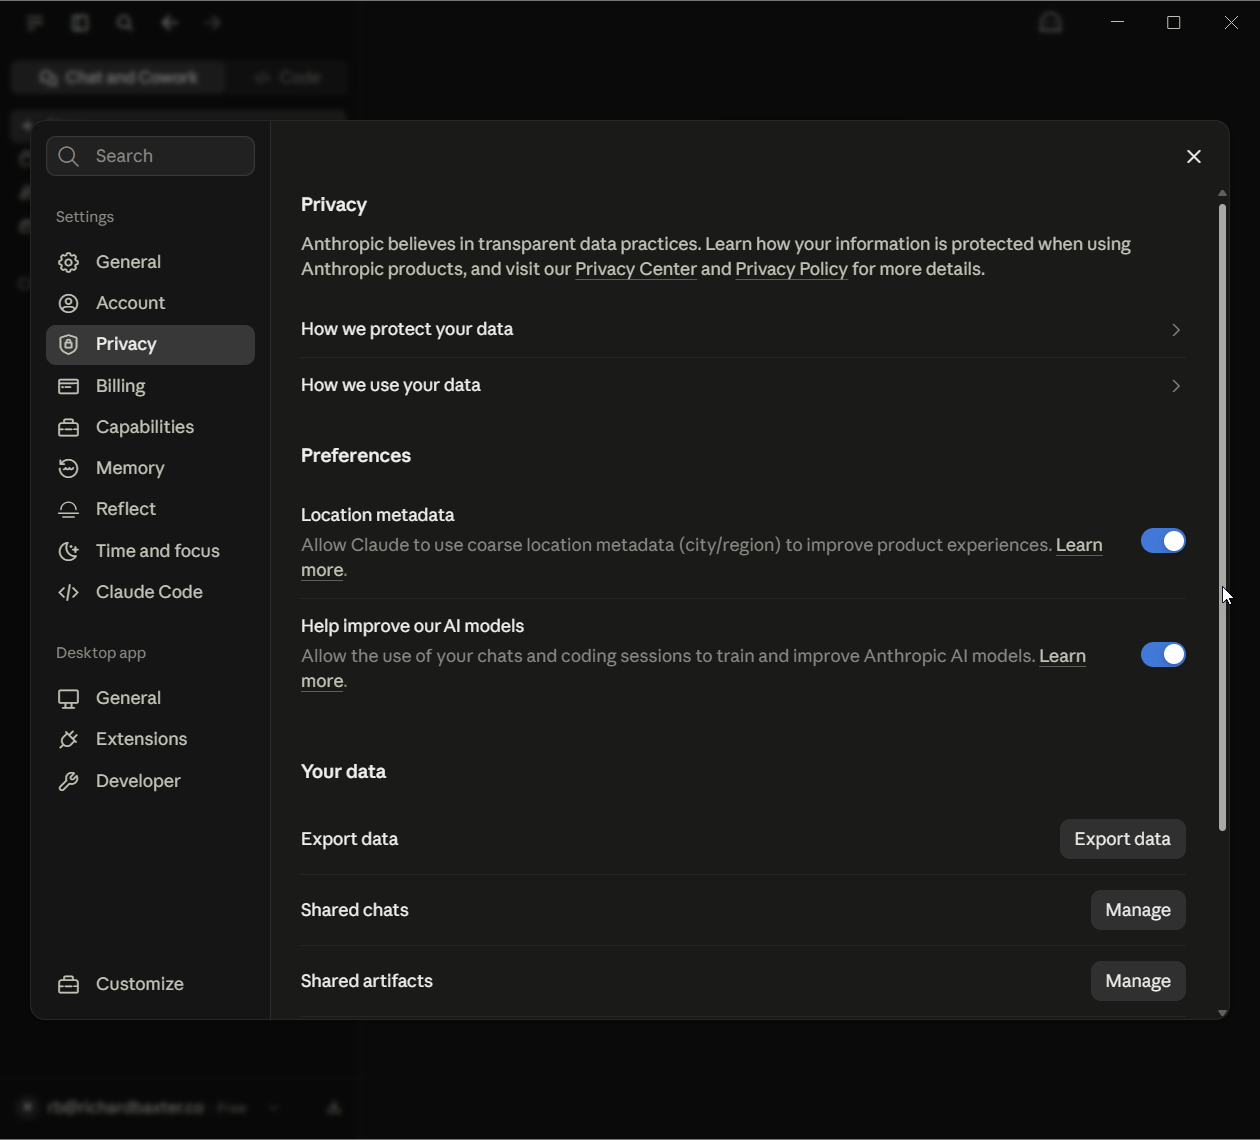Open General settings via the gear icon
The height and width of the screenshot is (1140, 1260).
pyautogui.click(x=68, y=262)
